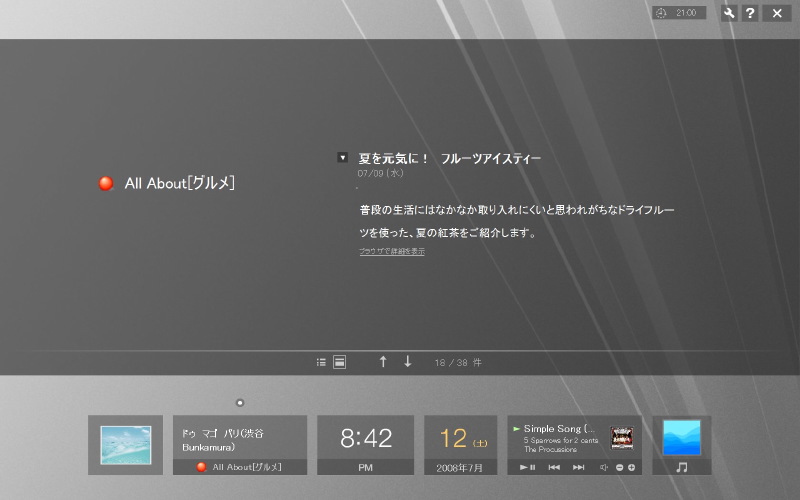Viewport: 800px width, 500px height.
Task: Click the 21:00 timer indicator
Action: (679, 13)
